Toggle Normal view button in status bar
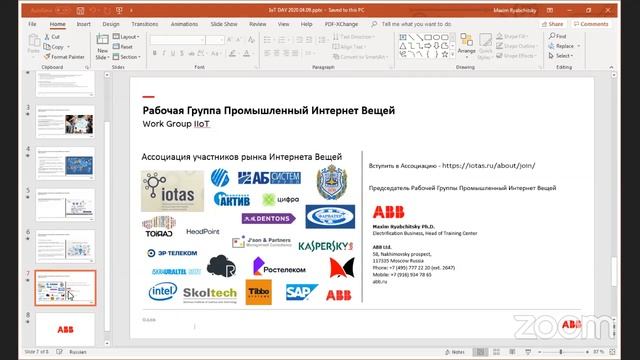This screenshot has height=360, width=640. [480, 351]
